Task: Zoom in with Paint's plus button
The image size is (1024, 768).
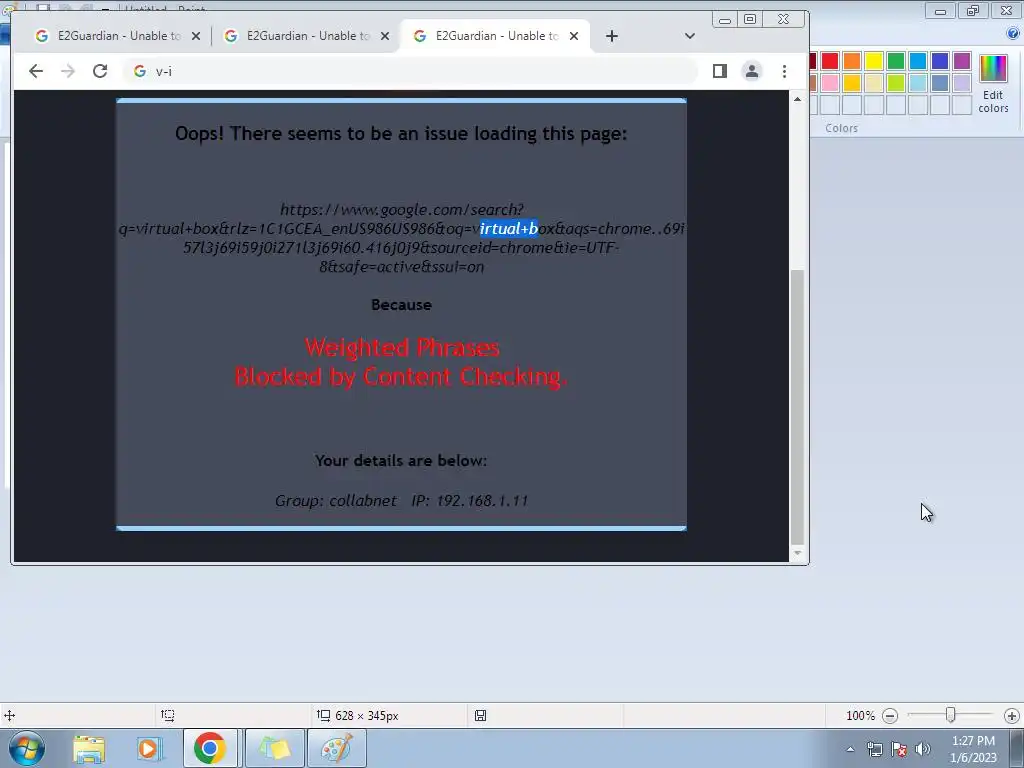Action: (x=1012, y=716)
